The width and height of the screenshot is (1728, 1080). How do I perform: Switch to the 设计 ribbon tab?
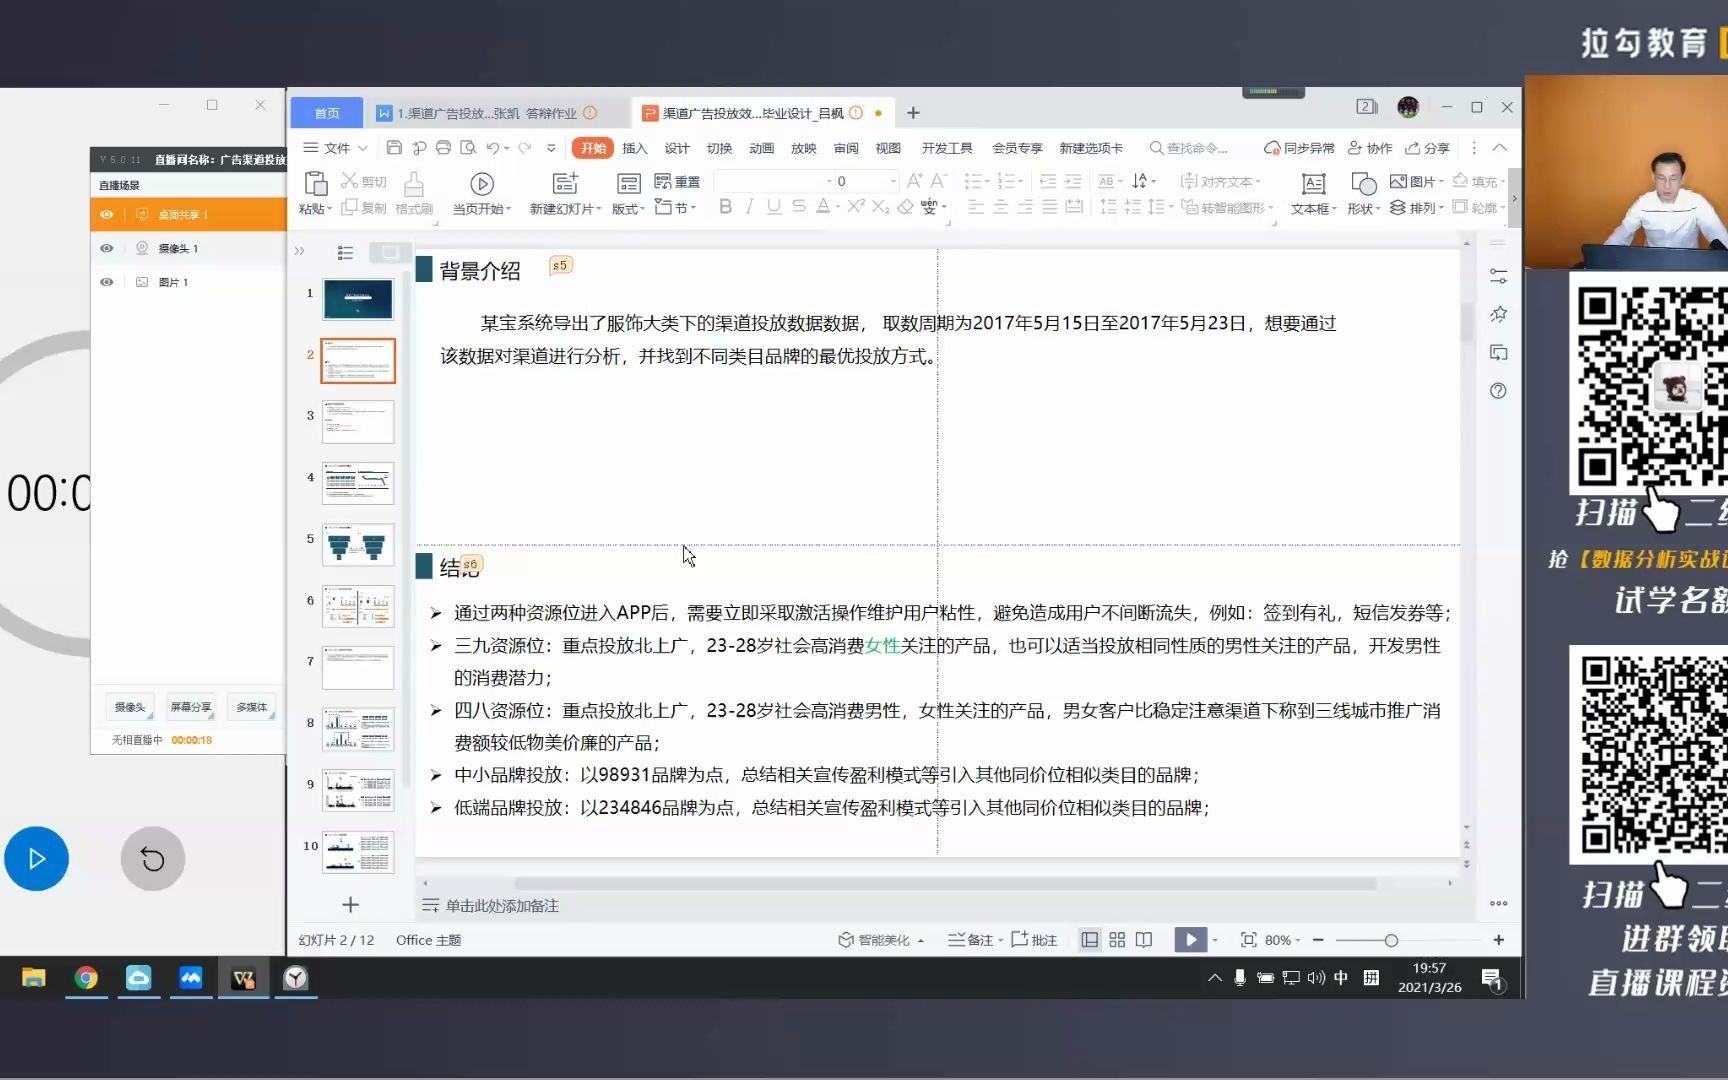click(x=677, y=148)
